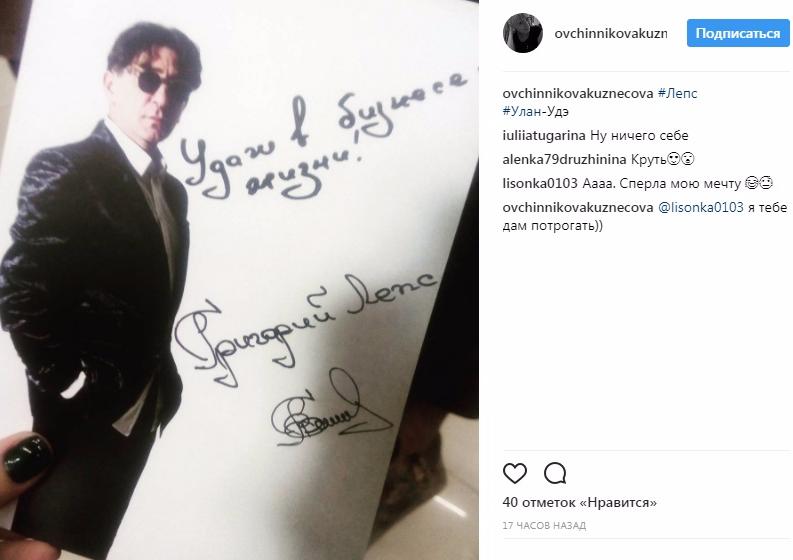Viewport: 793px width, 560px height.
Task: Click the comment bubble icon
Action: pos(555,473)
